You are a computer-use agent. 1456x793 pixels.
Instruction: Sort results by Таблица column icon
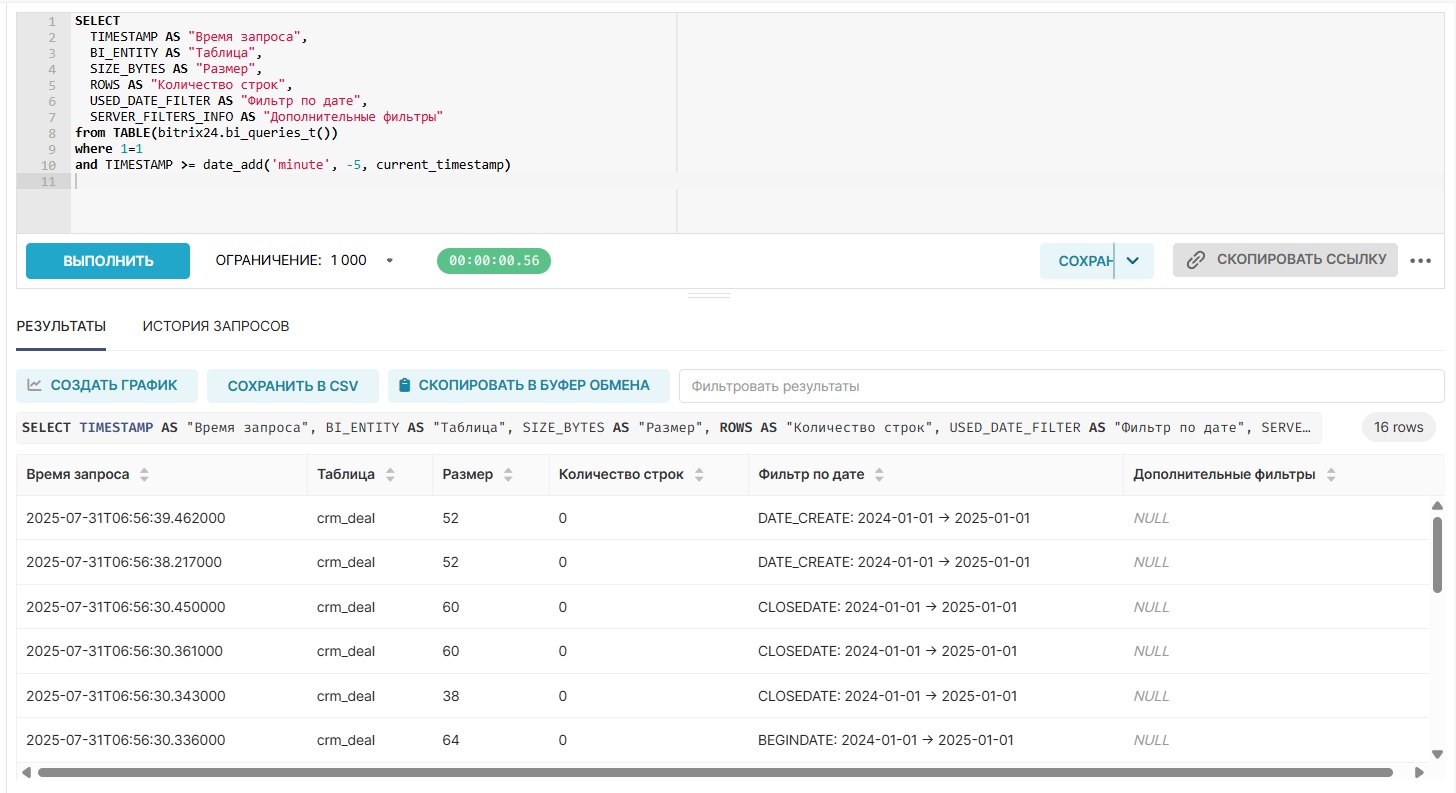[x=390, y=475]
